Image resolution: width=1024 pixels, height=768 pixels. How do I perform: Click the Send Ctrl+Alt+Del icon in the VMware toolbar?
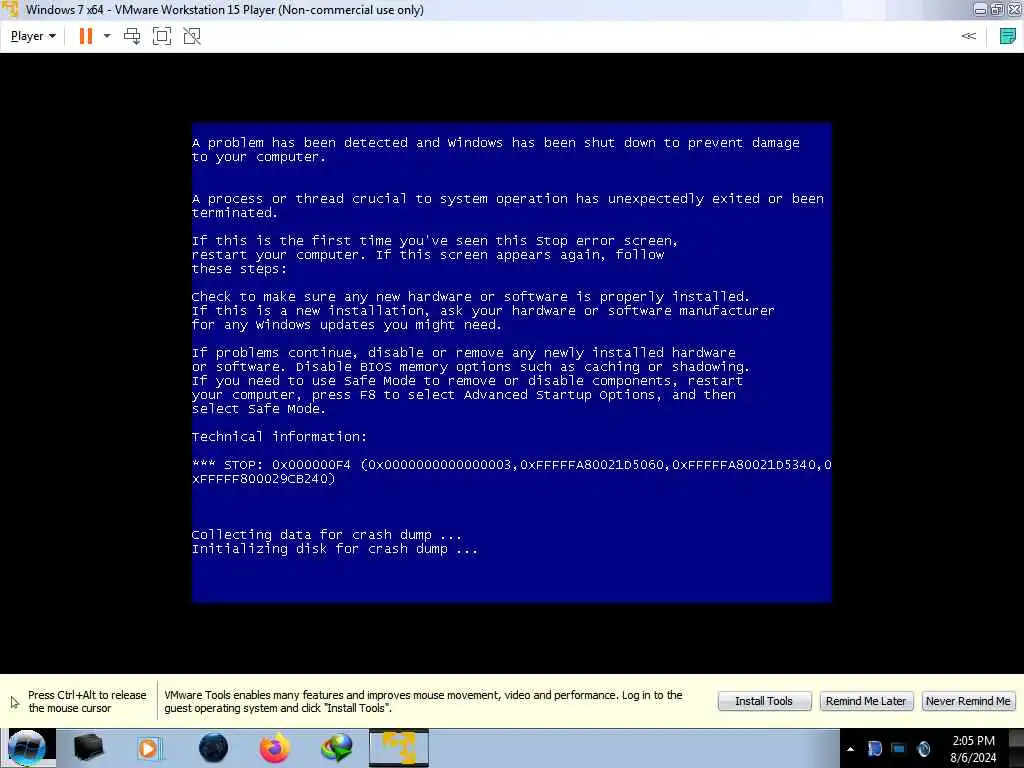click(132, 36)
